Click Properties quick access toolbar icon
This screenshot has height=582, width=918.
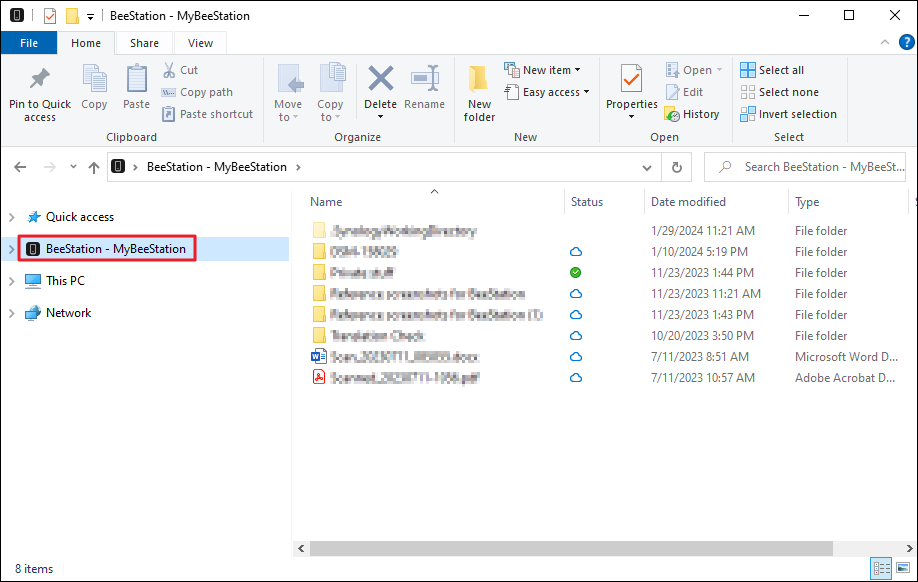[50, 16]
